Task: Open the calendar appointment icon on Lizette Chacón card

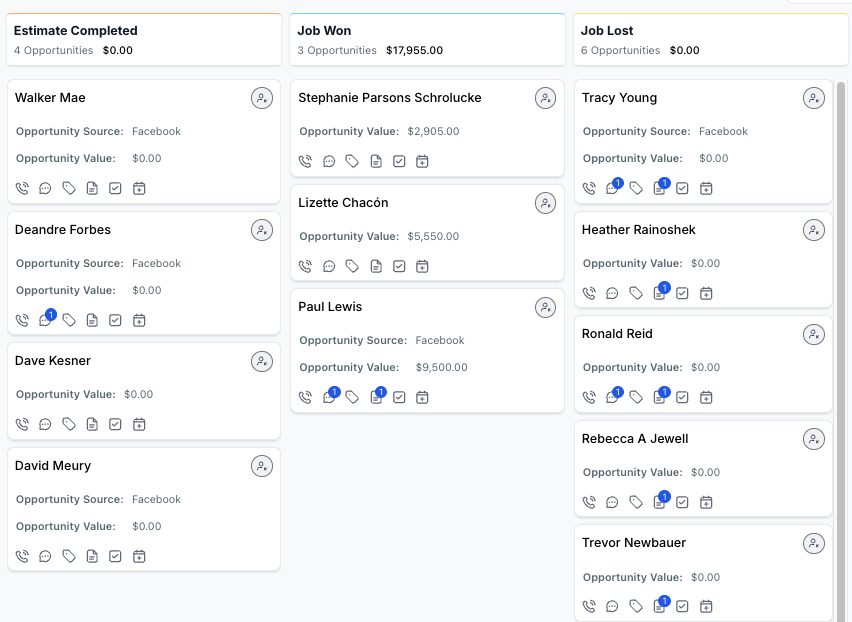Action: pos(422,266)
